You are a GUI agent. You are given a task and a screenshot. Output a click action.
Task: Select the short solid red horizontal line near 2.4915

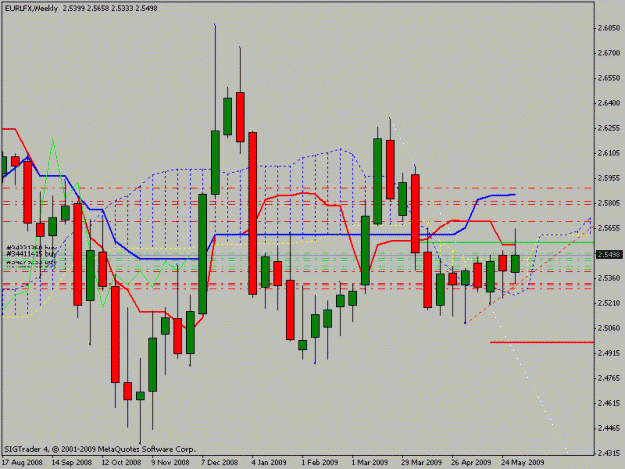(542, 342)
